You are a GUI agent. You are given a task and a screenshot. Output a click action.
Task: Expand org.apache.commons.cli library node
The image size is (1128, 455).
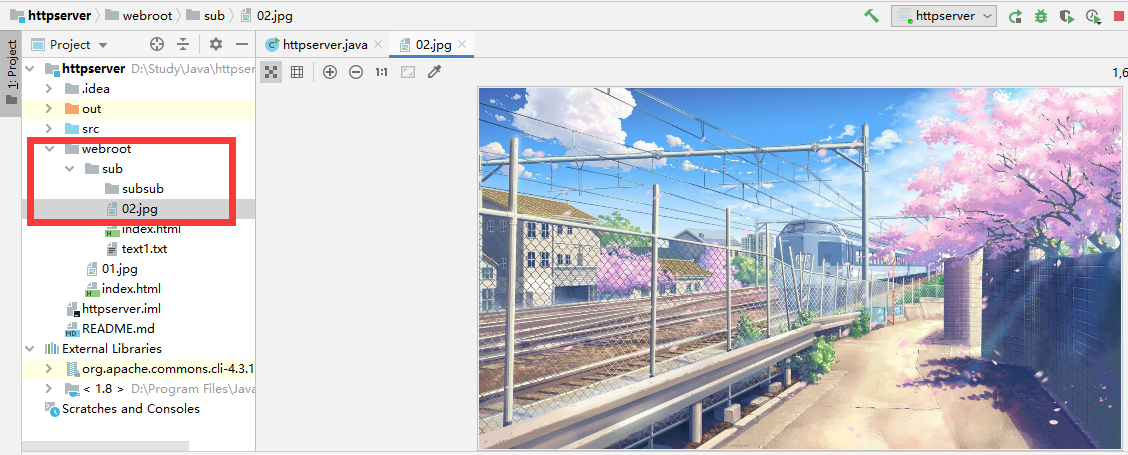pyautogui.click(x=49, y=369)
